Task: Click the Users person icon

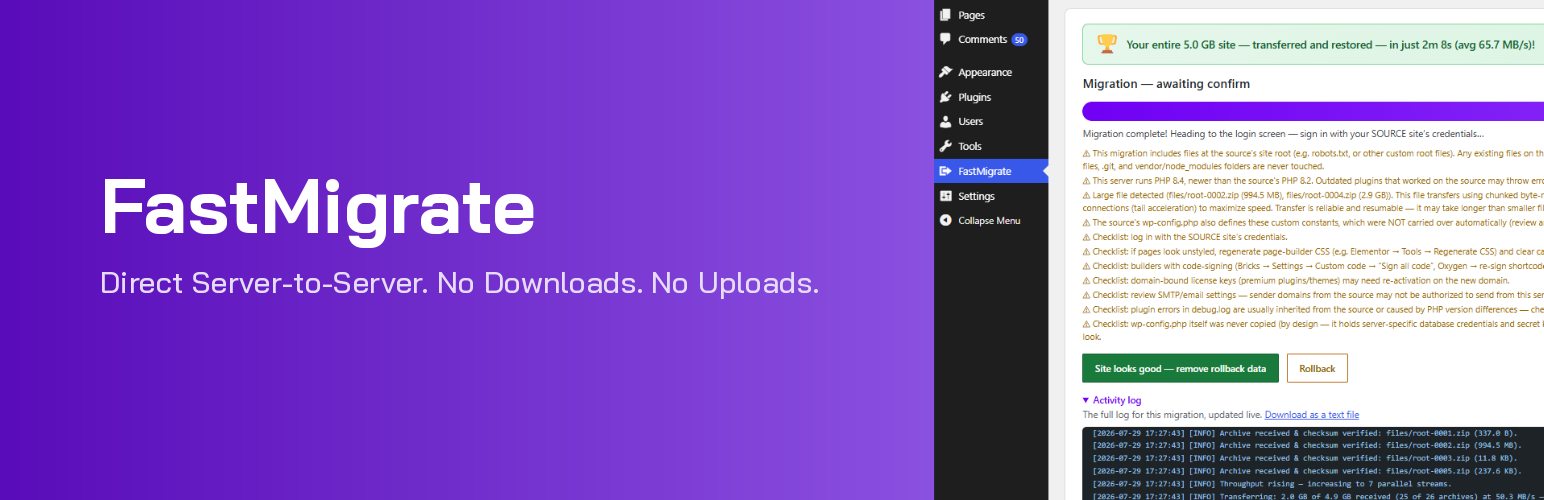Action: [946, 121]
